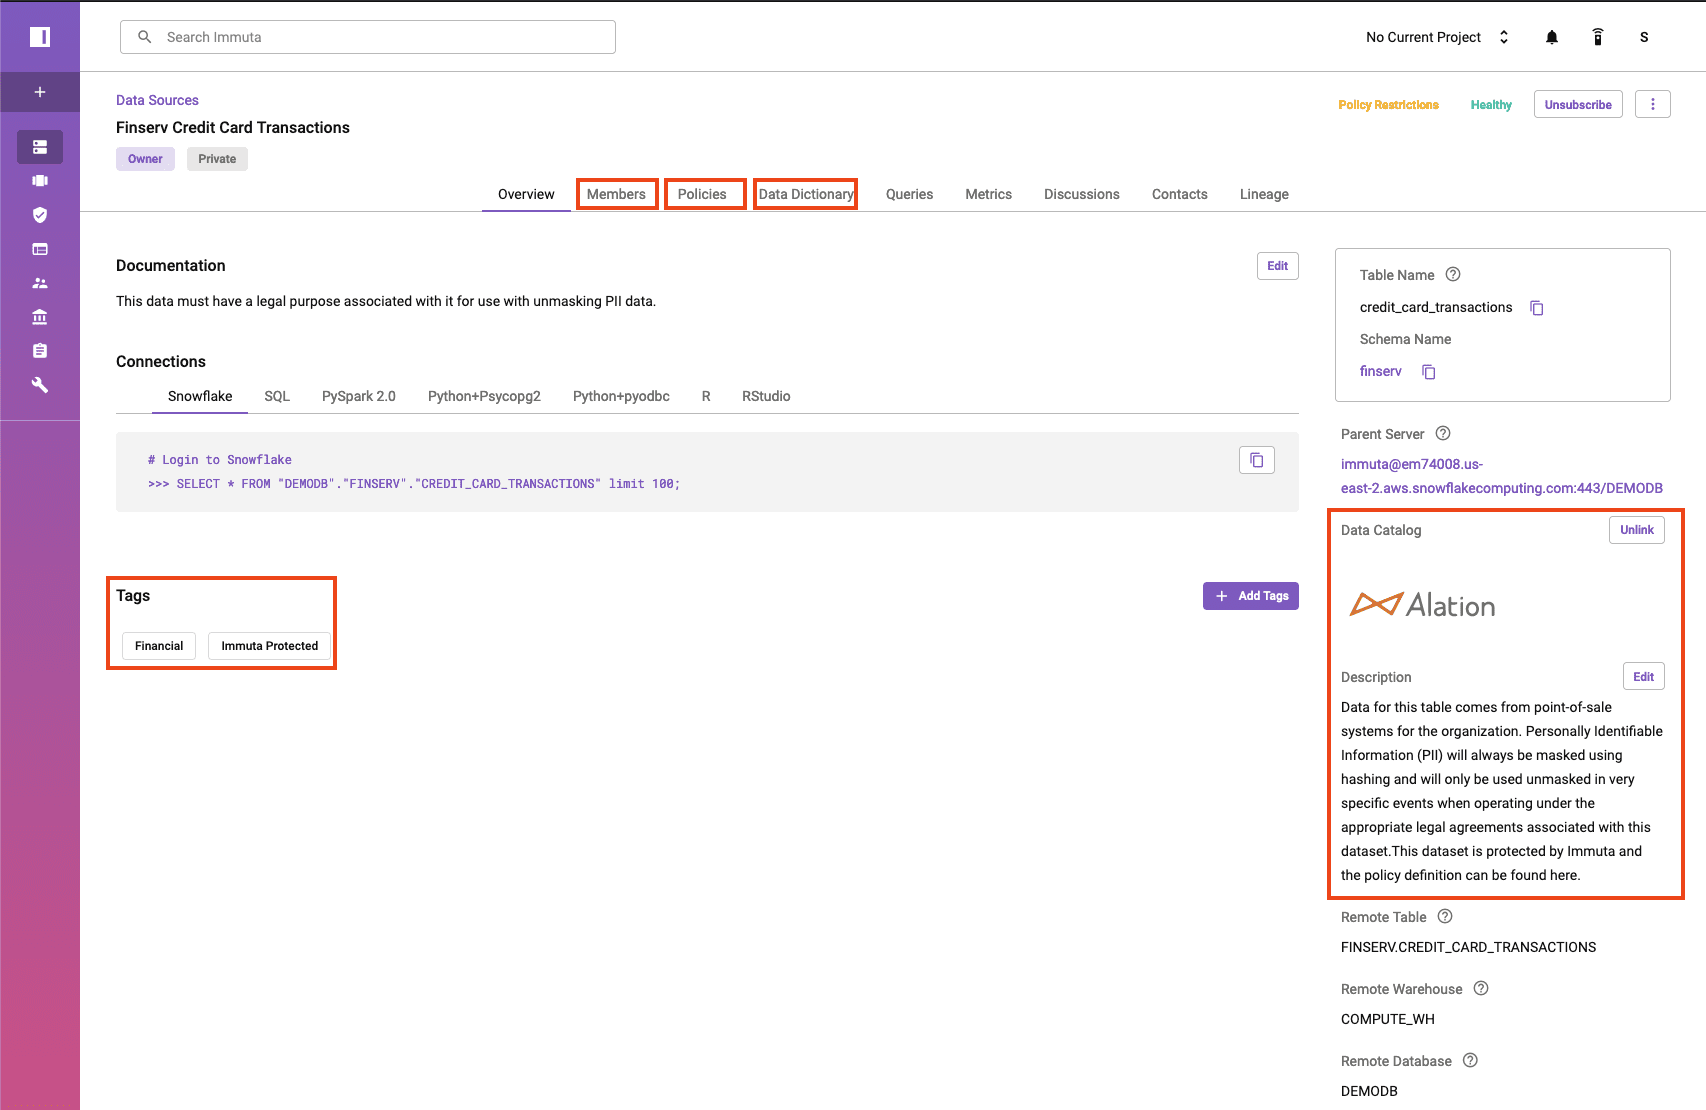
Task: Click the Table Name help icon
Action: pyautogui.click(x=1453, y=275)
